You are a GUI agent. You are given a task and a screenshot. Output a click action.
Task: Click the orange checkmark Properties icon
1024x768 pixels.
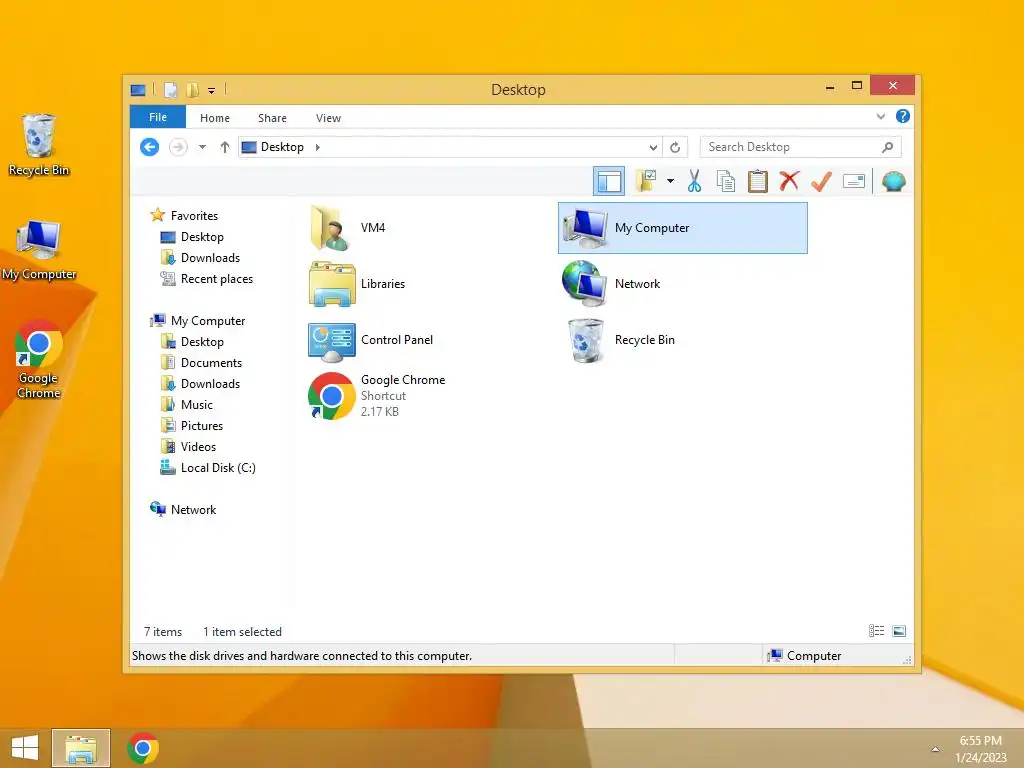coord(822,181)
